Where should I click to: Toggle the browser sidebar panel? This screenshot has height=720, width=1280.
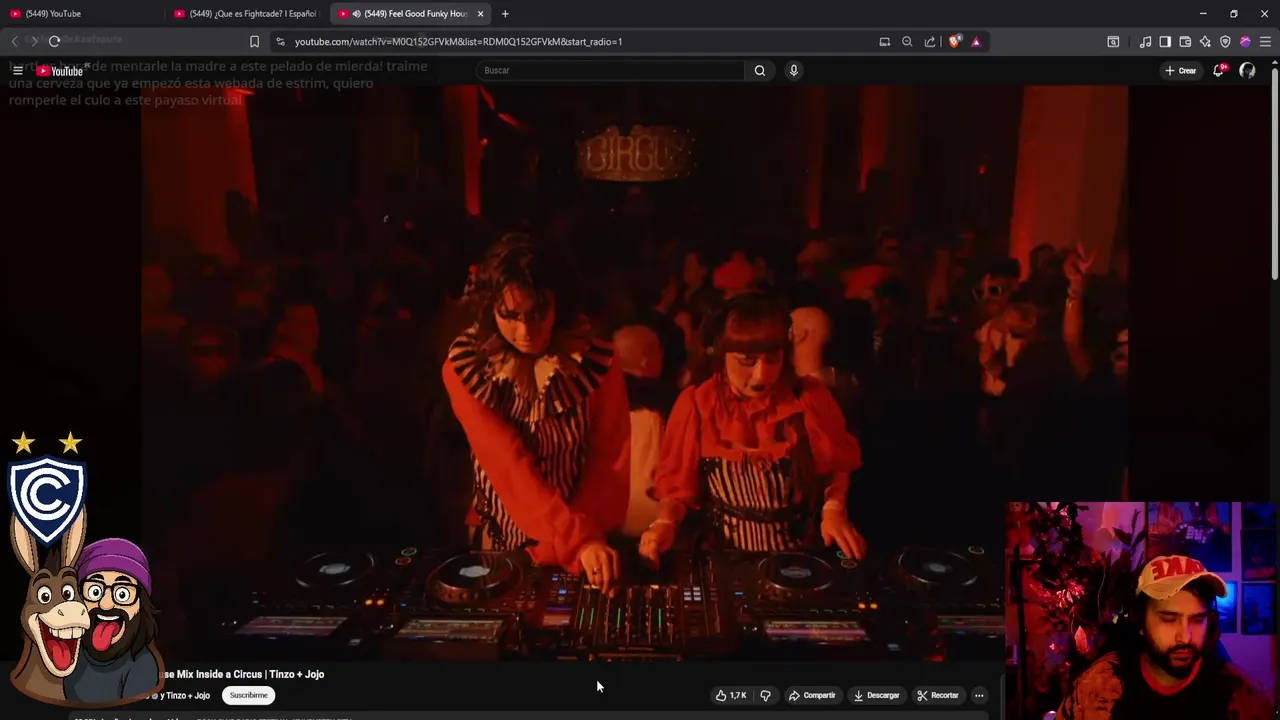(1165, 41)
